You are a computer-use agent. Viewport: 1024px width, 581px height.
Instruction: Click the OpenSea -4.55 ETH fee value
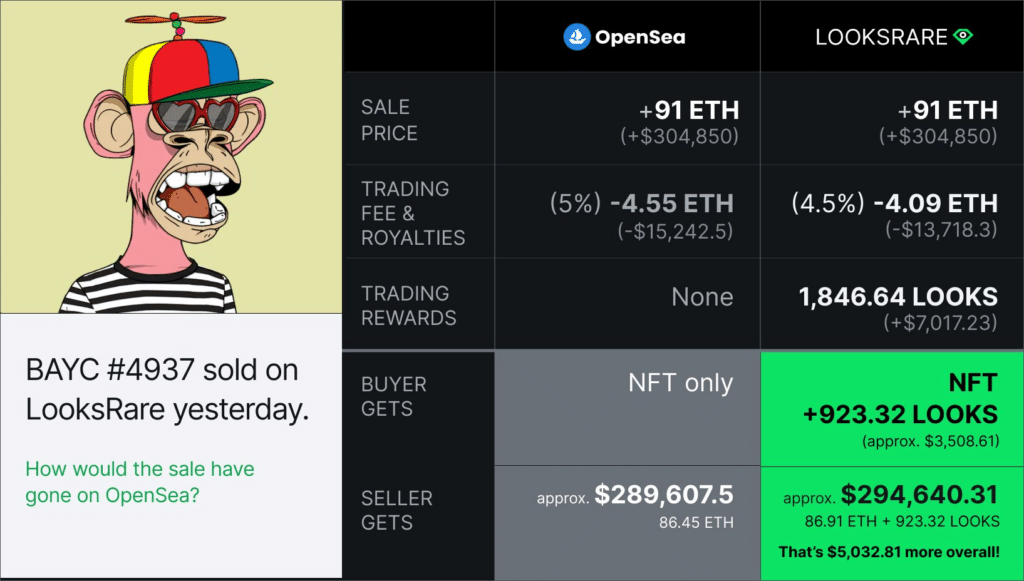click(x=671, y=203)
